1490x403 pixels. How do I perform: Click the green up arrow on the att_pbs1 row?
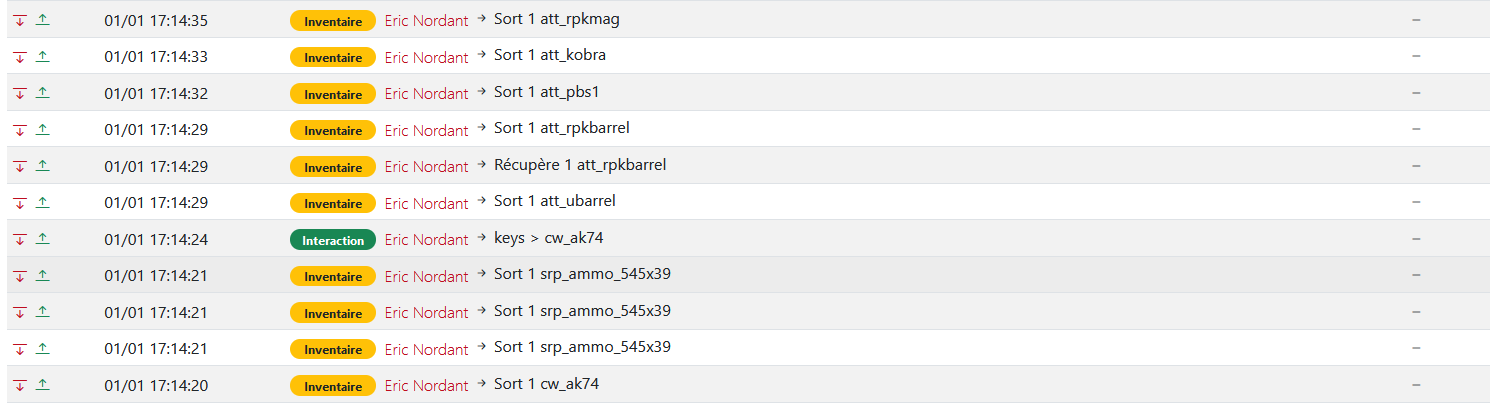click(x=42, y=92)
